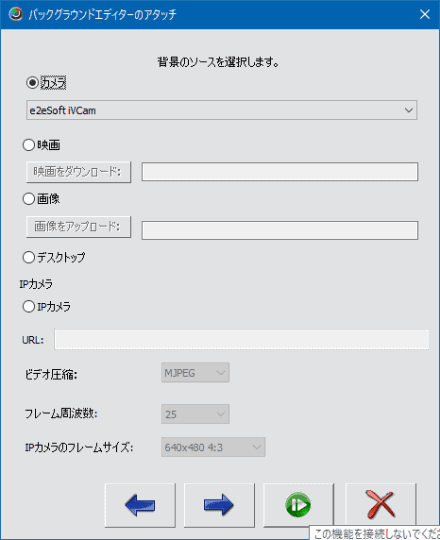This screenshot has height=540, width=440.
Task: Click the image file path field
Action: tap(280, 230)
